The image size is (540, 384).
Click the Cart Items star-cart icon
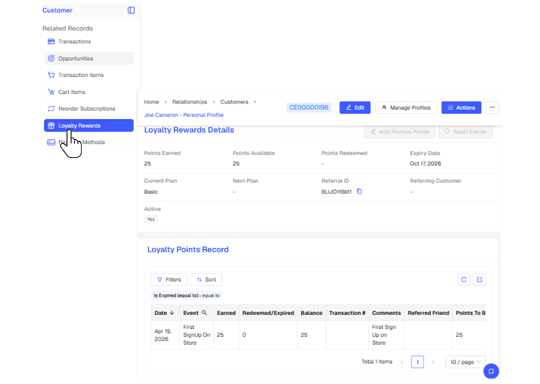pyautogui.click(x=51, y=92)
